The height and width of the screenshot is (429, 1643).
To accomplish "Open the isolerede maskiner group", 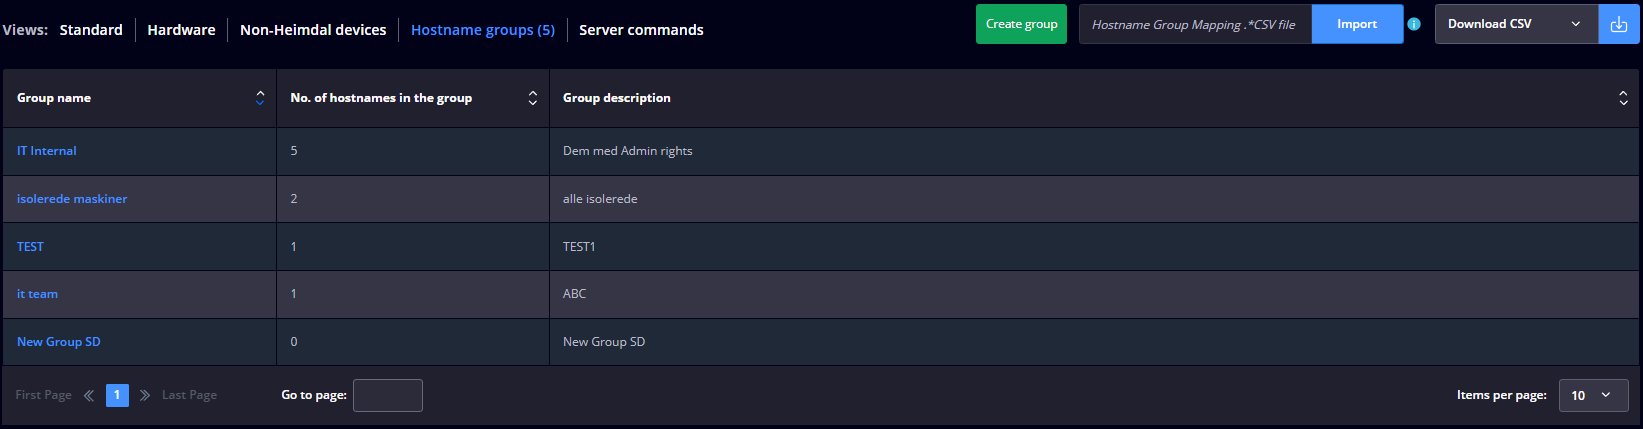I will (72, 199).
